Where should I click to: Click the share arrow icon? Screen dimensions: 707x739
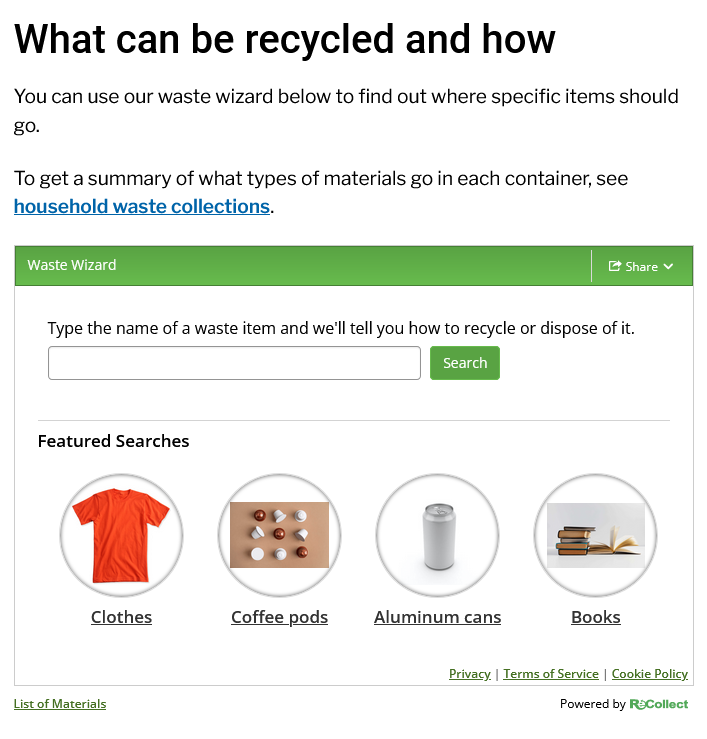click(615, 266)
